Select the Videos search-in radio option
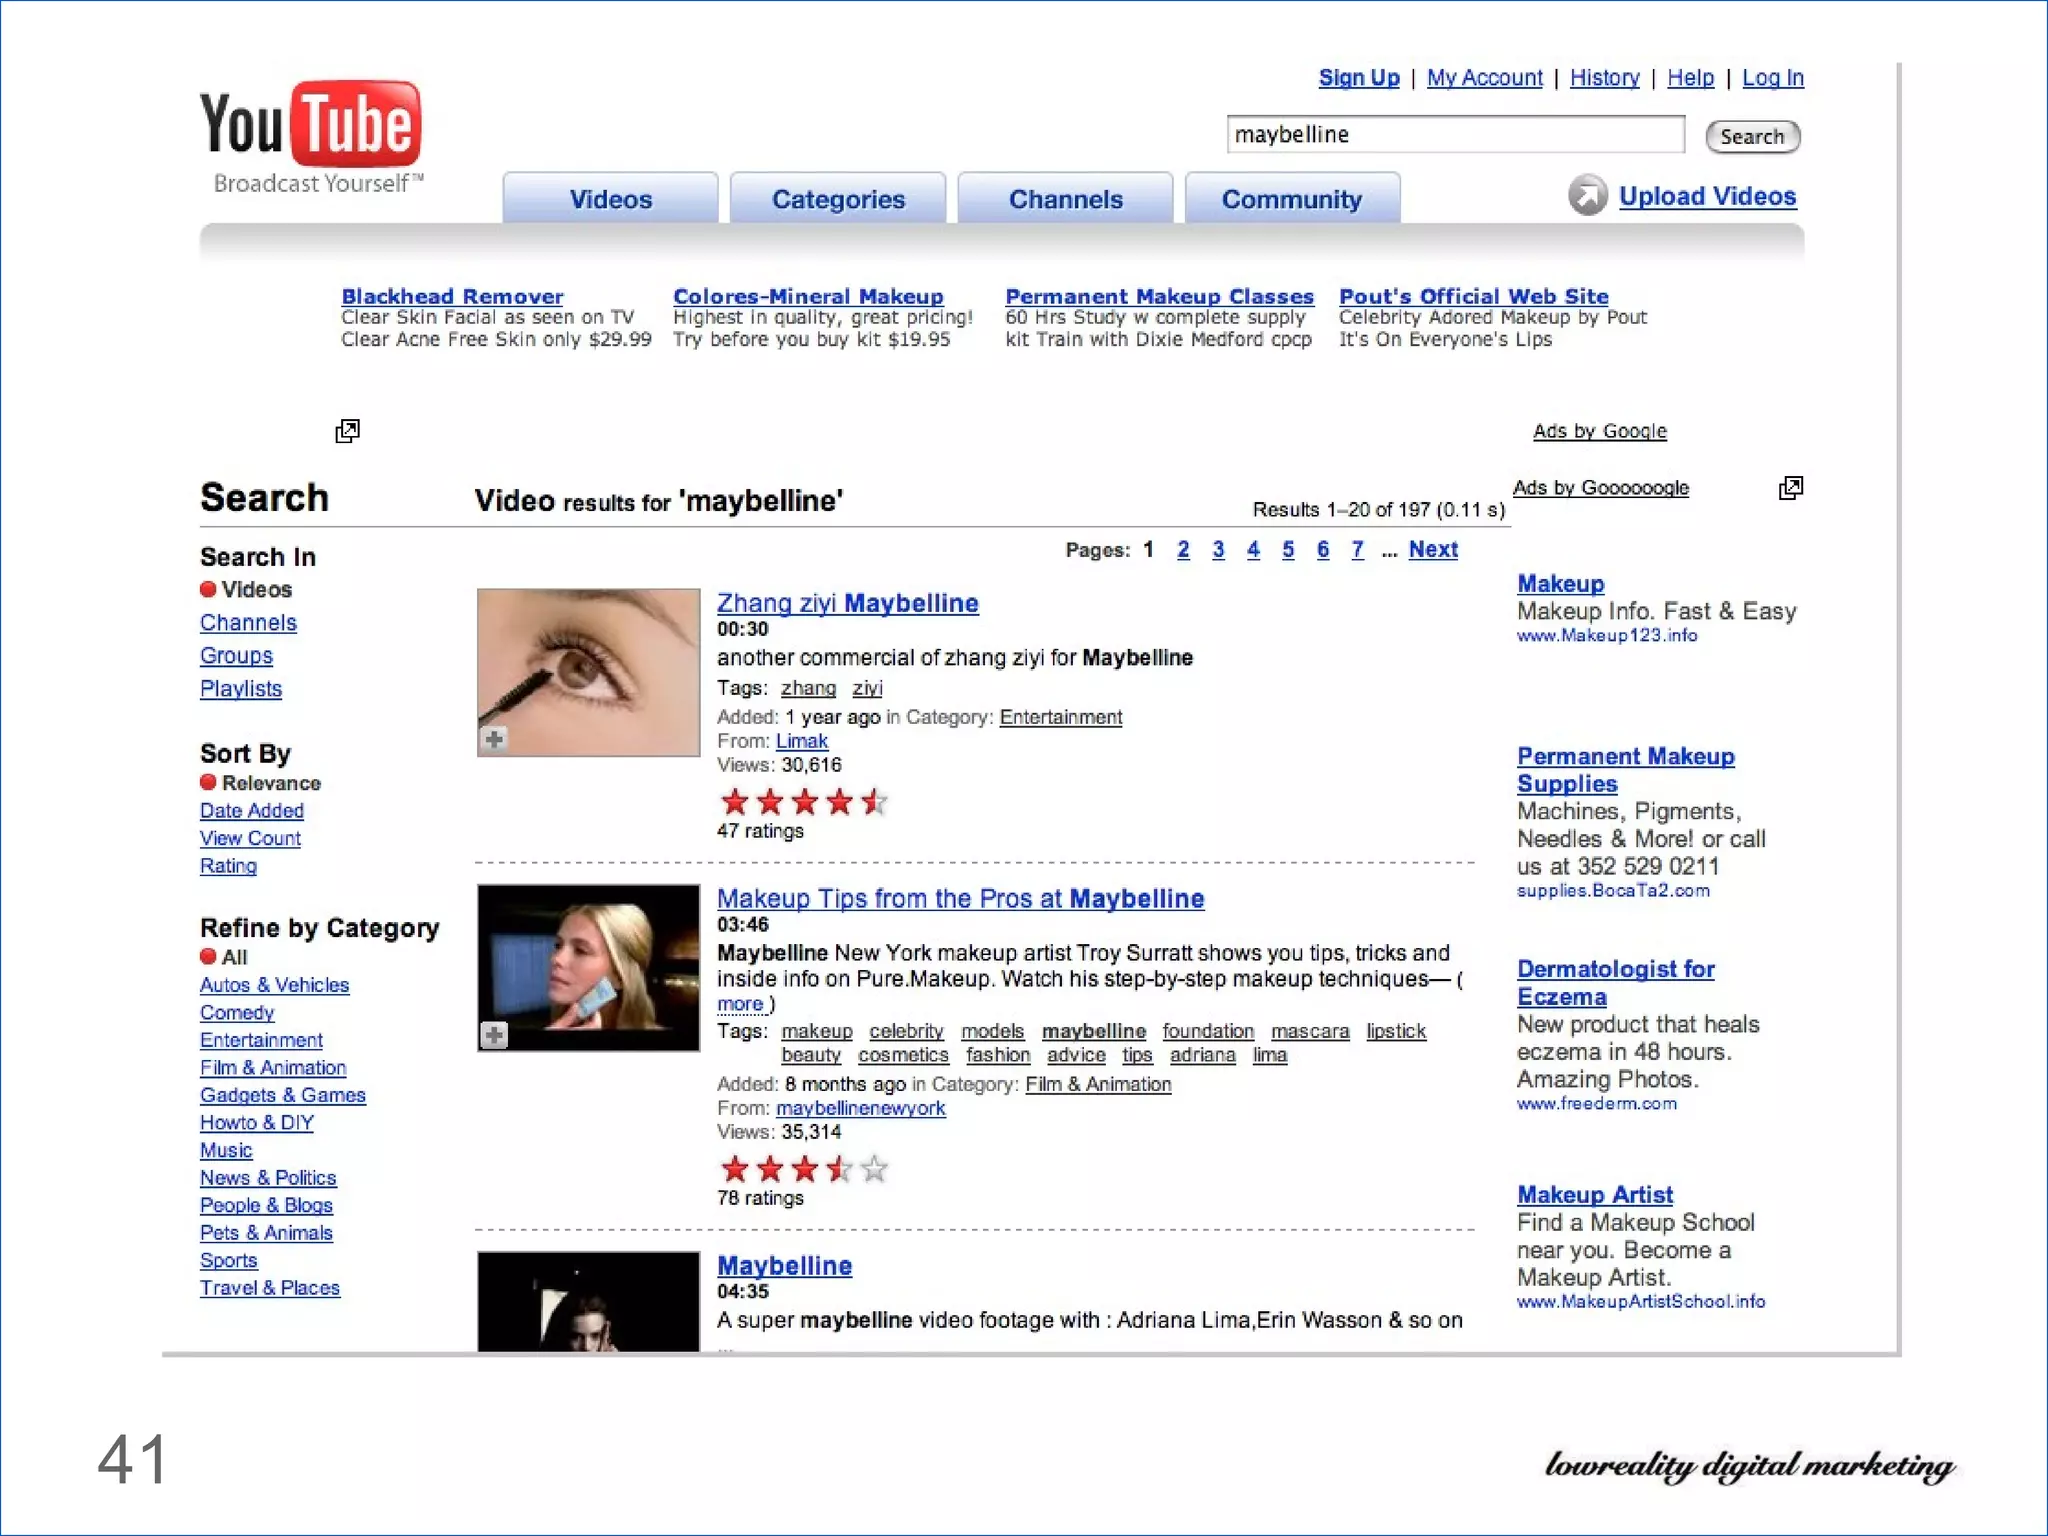2048x1536 pixels. [x=208, y=589]
